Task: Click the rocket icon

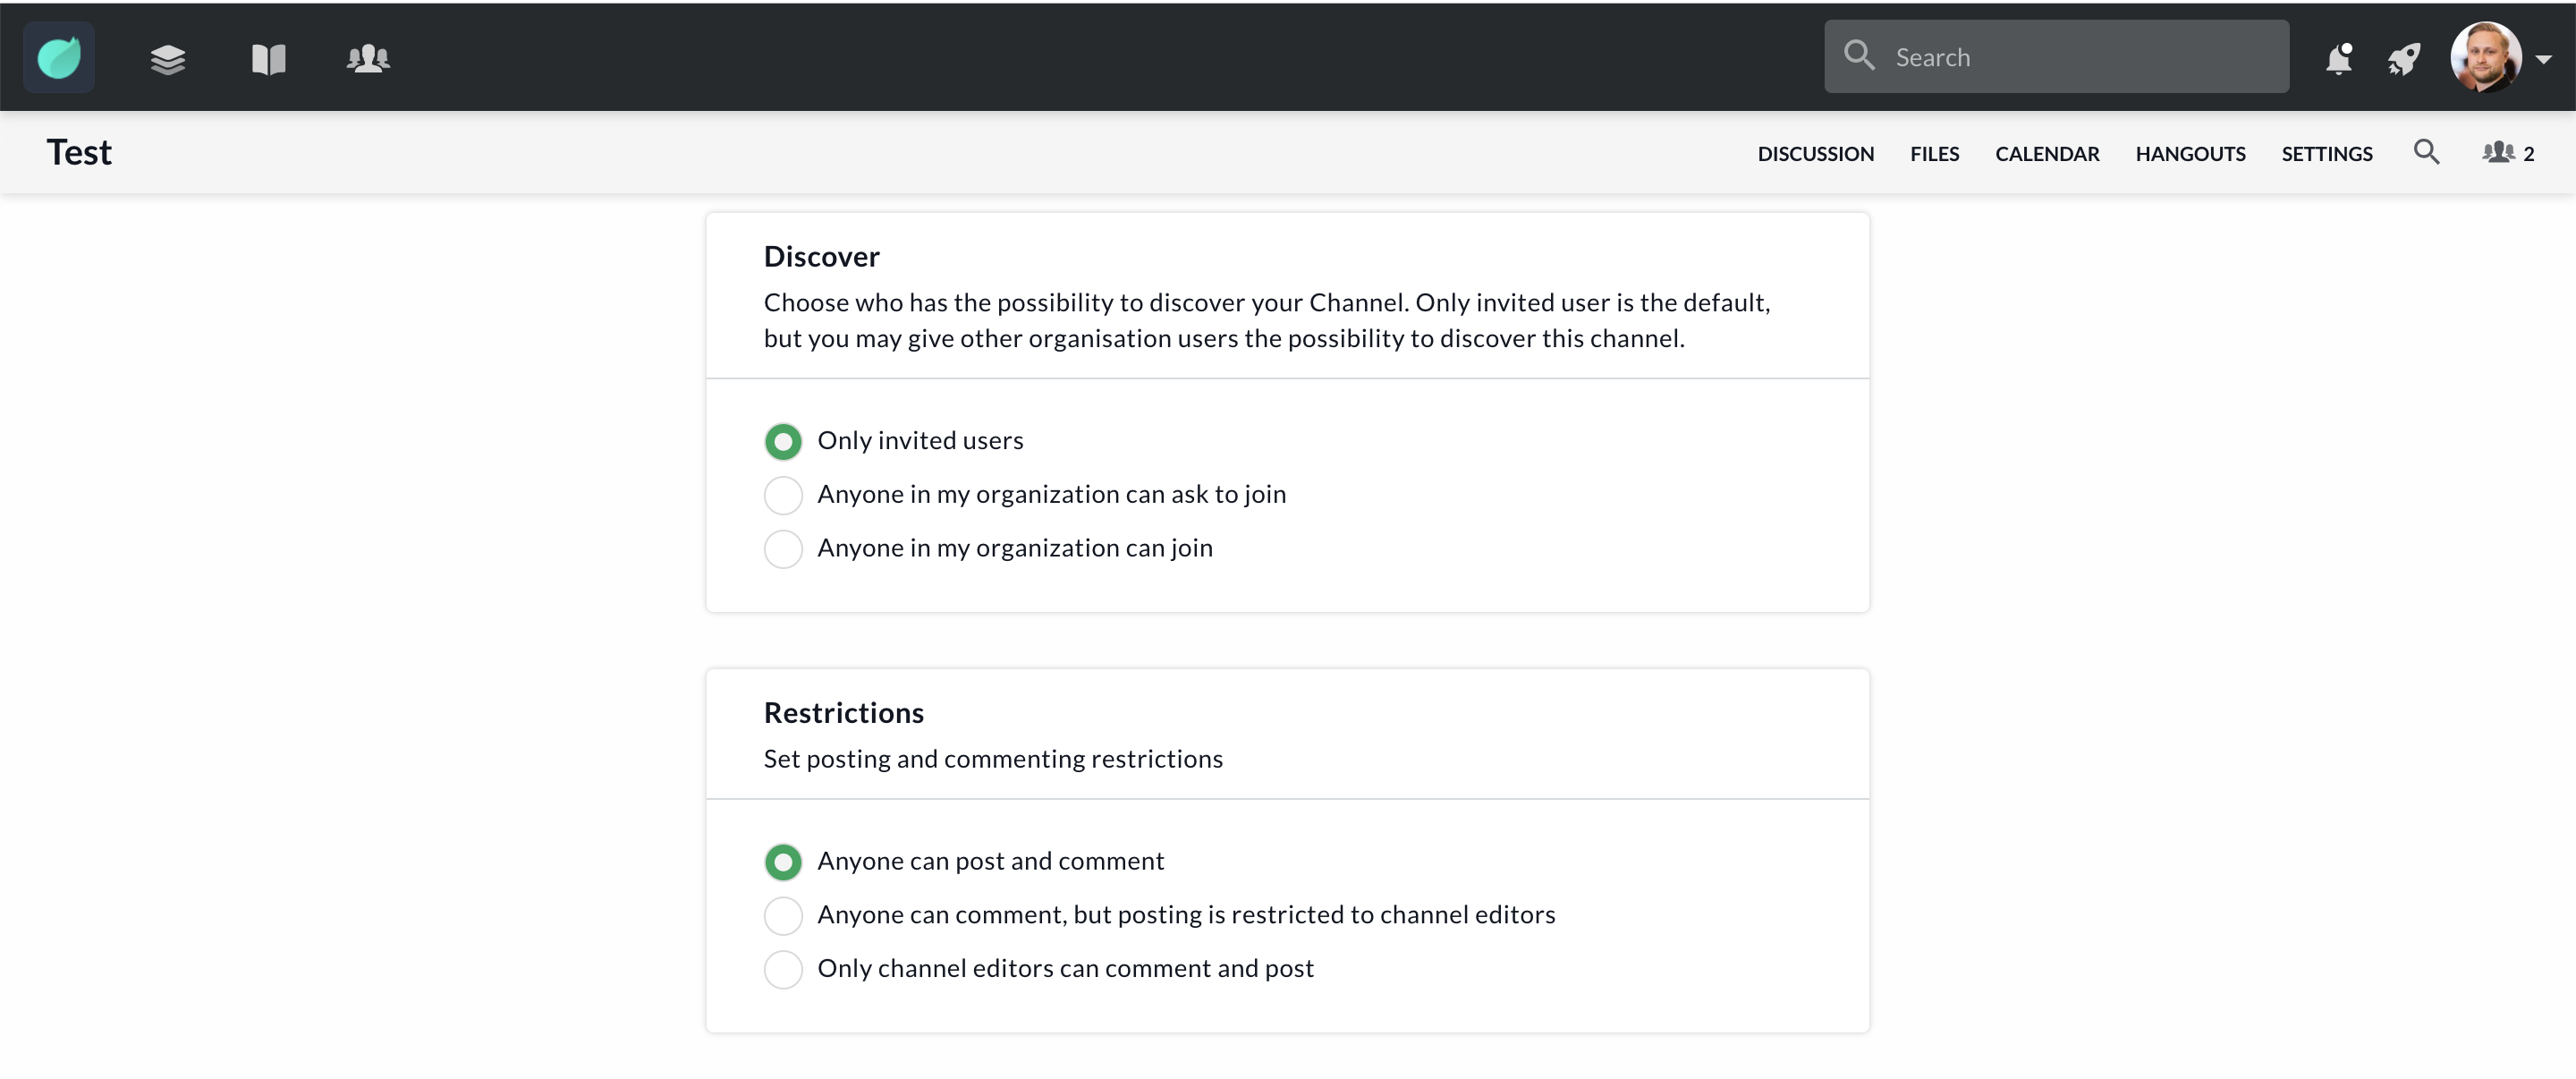Action: click(2404, 59)
